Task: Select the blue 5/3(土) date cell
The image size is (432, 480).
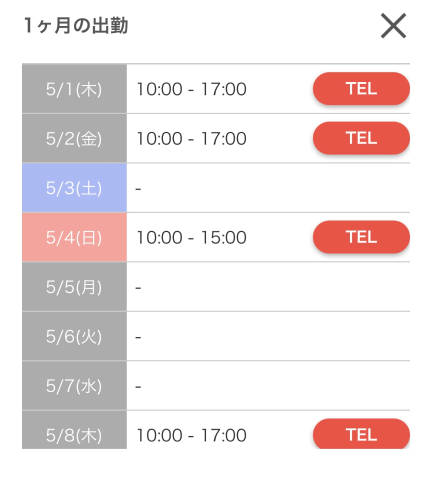Action: click(74, 188)
